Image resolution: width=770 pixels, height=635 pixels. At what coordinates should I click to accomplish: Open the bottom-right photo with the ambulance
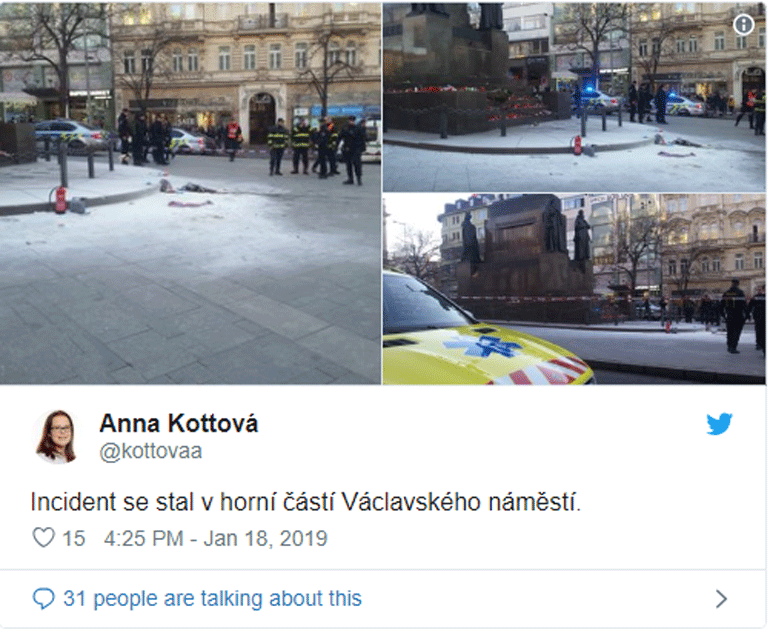[574, 289]
